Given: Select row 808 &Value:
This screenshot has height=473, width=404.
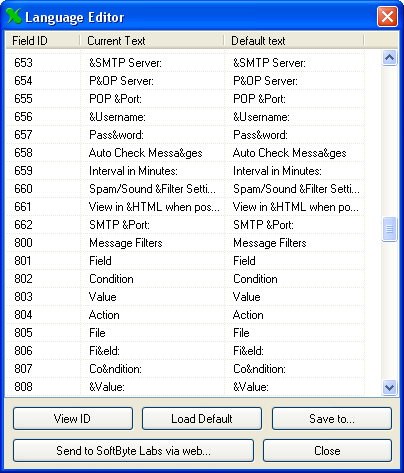Looking at the screenshot, I should click(185, 387).
